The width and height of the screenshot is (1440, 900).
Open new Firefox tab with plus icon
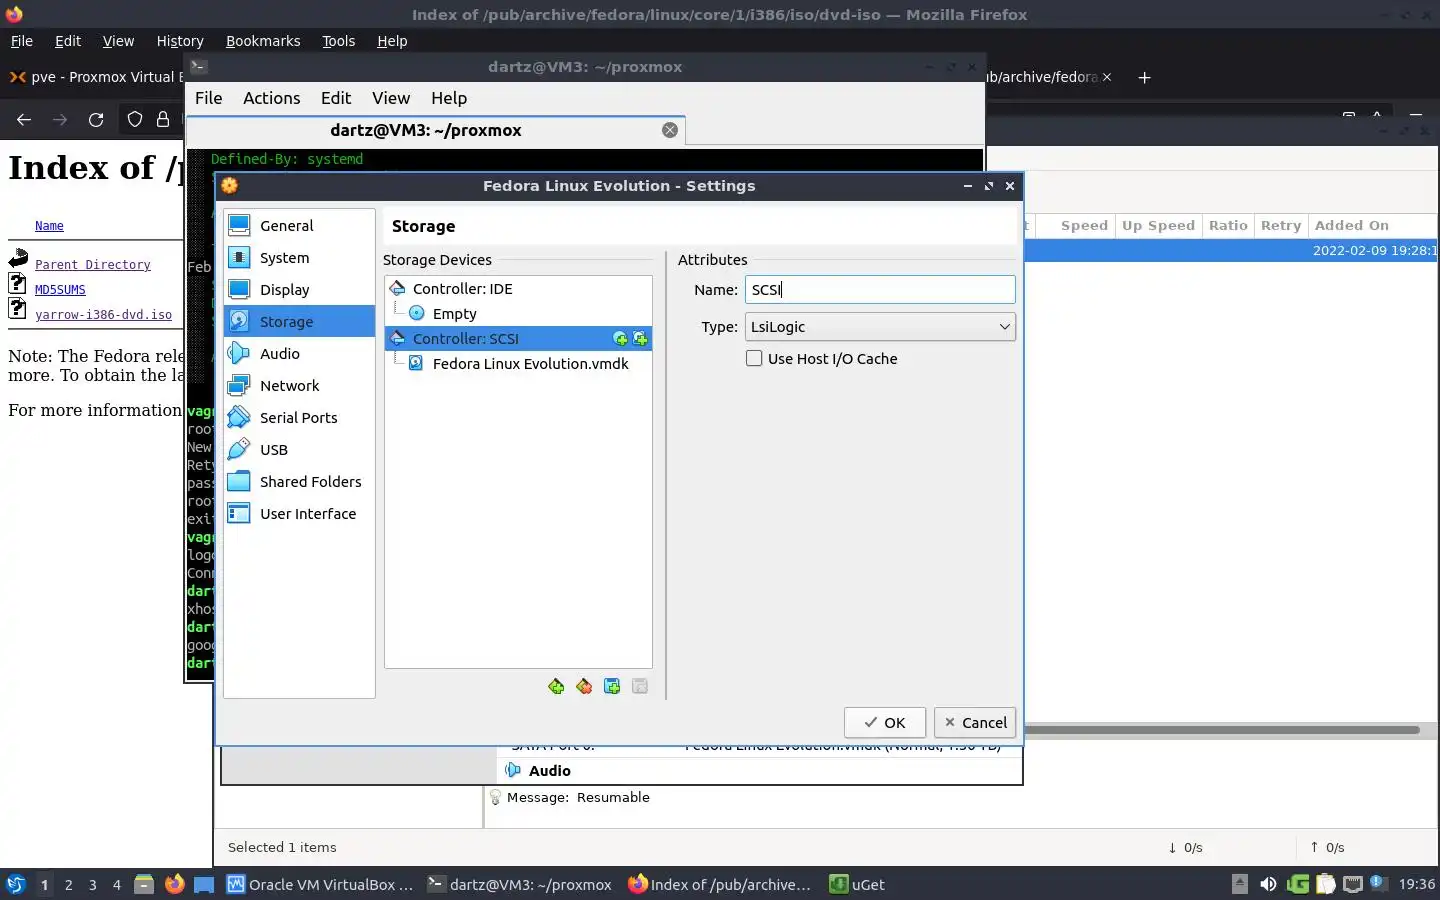(1145, 77)
